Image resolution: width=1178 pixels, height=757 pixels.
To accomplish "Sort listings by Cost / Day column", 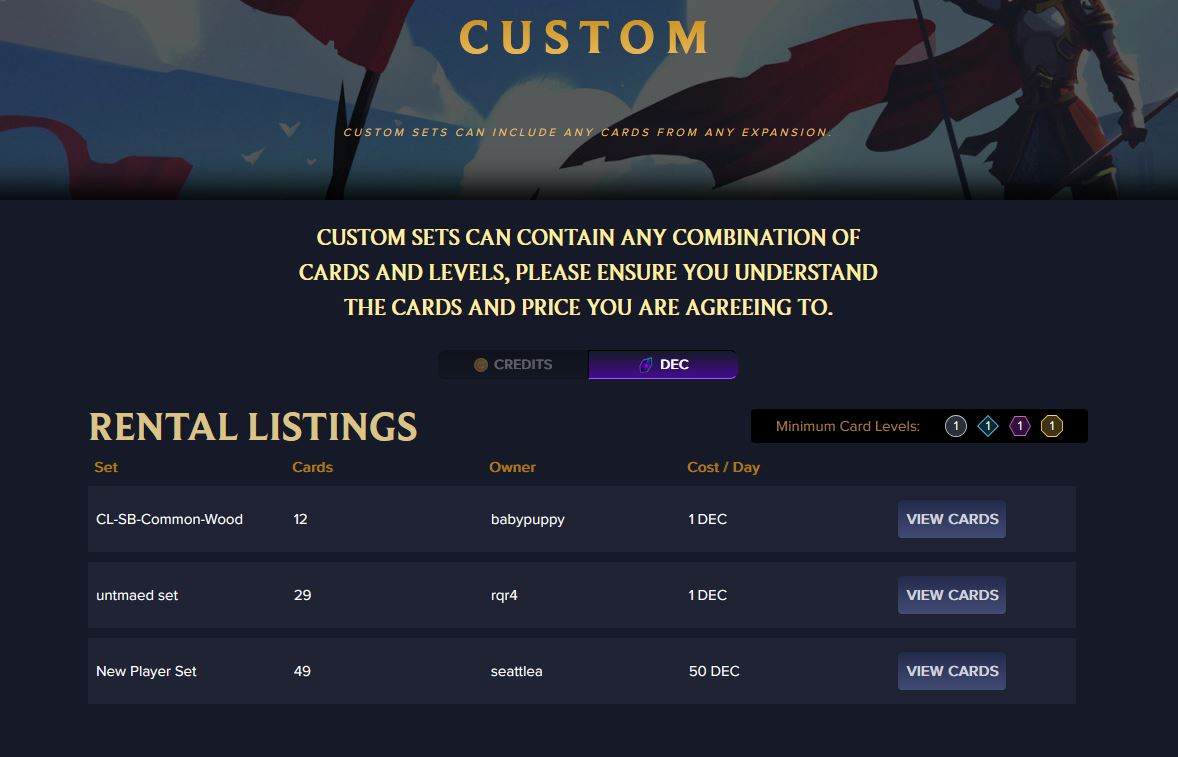I will tap(723, 467).
